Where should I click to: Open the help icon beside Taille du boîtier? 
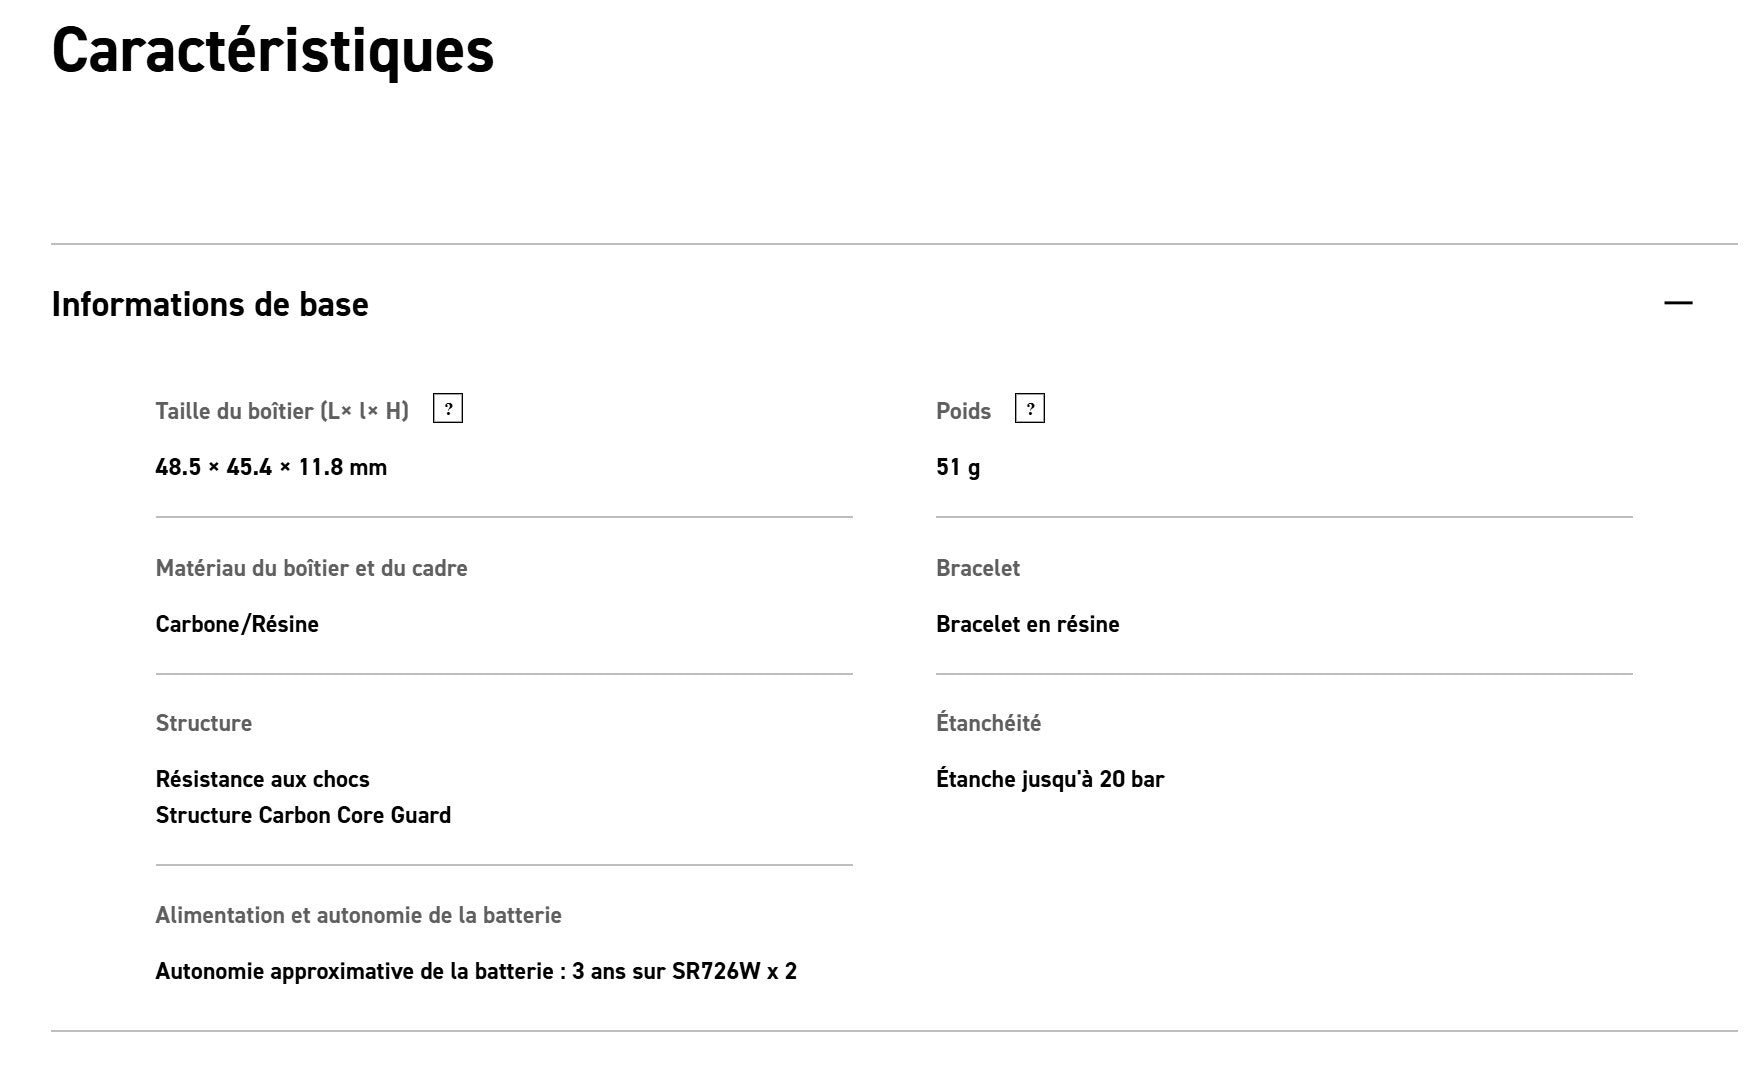447,409
